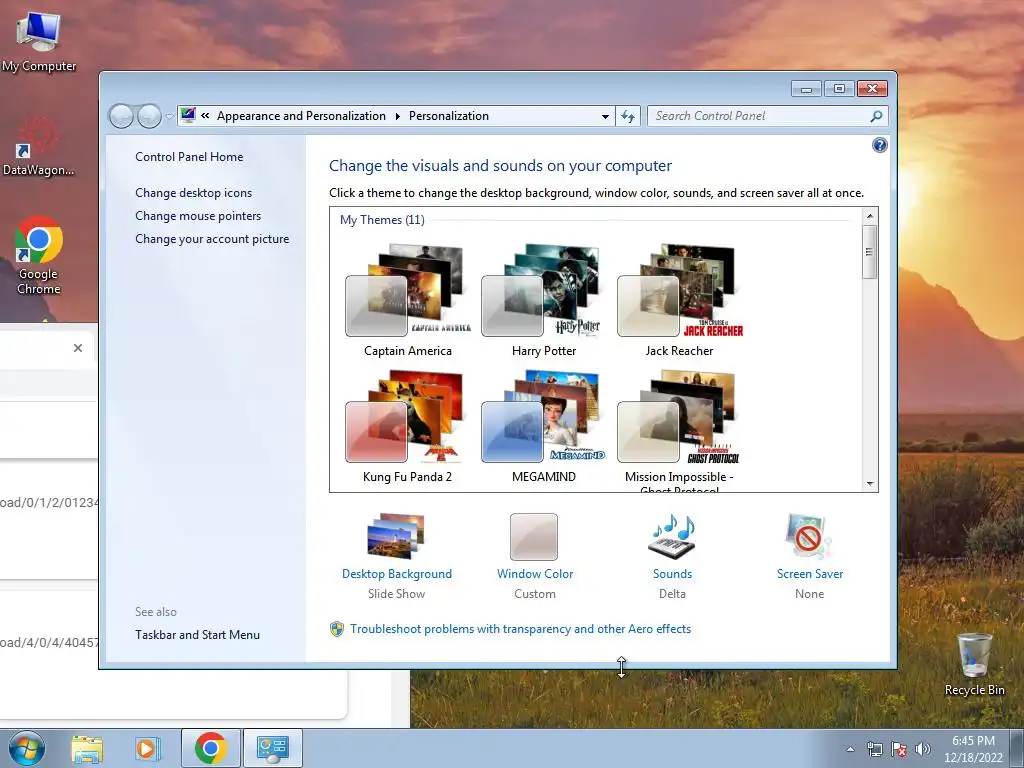Select the Captain America theme

[x=408, y=300]
